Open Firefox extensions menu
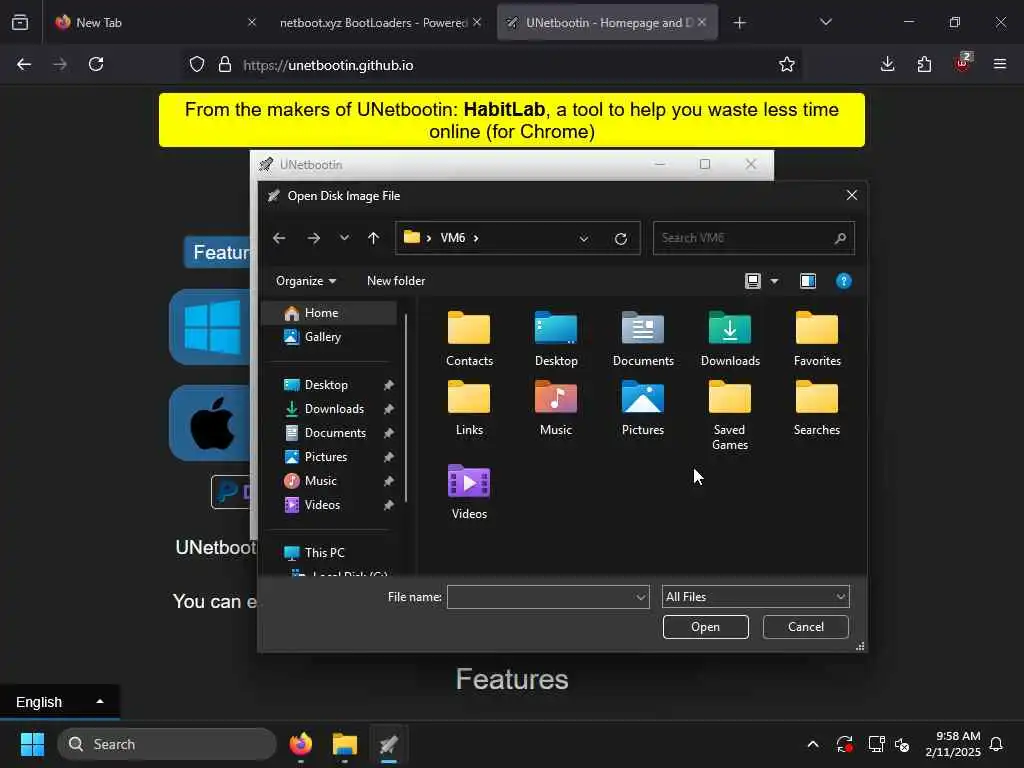This screenshot has width=1024, height=768. pyautogui.click(x=924, y=64)
